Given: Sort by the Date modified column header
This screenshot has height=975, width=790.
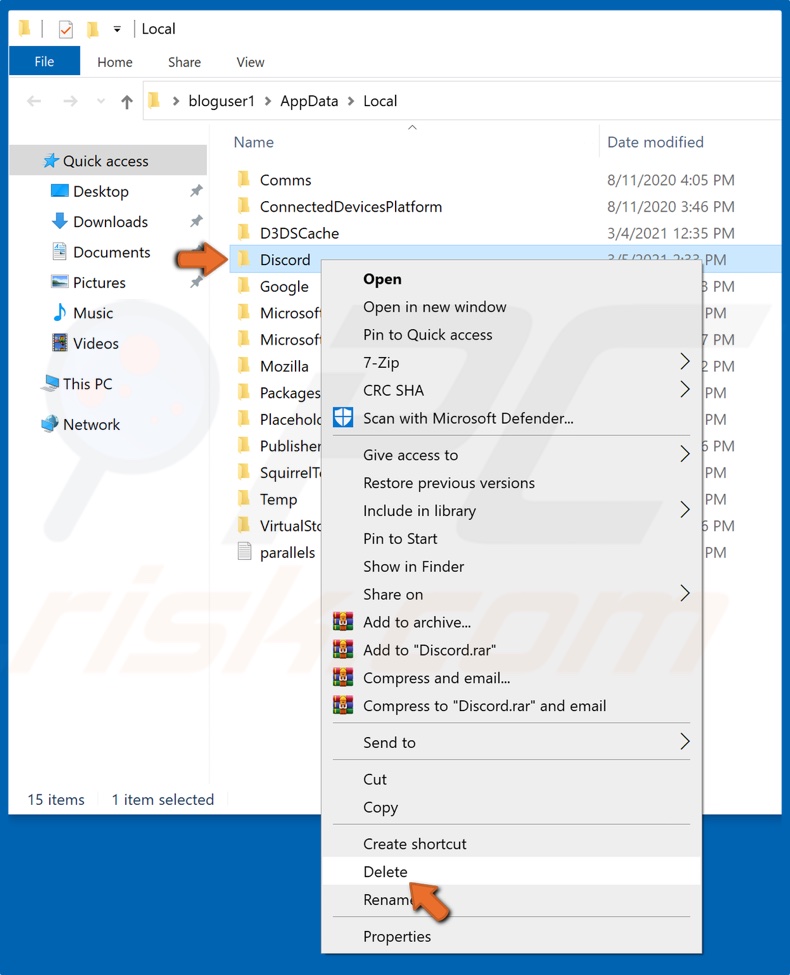Looking at the screenshot, I should pos(655,142).
